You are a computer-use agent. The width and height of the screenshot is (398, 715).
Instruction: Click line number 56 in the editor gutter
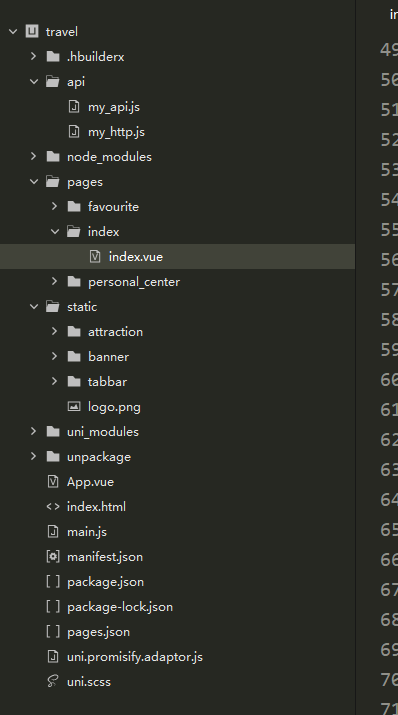(x=389, y=259)
